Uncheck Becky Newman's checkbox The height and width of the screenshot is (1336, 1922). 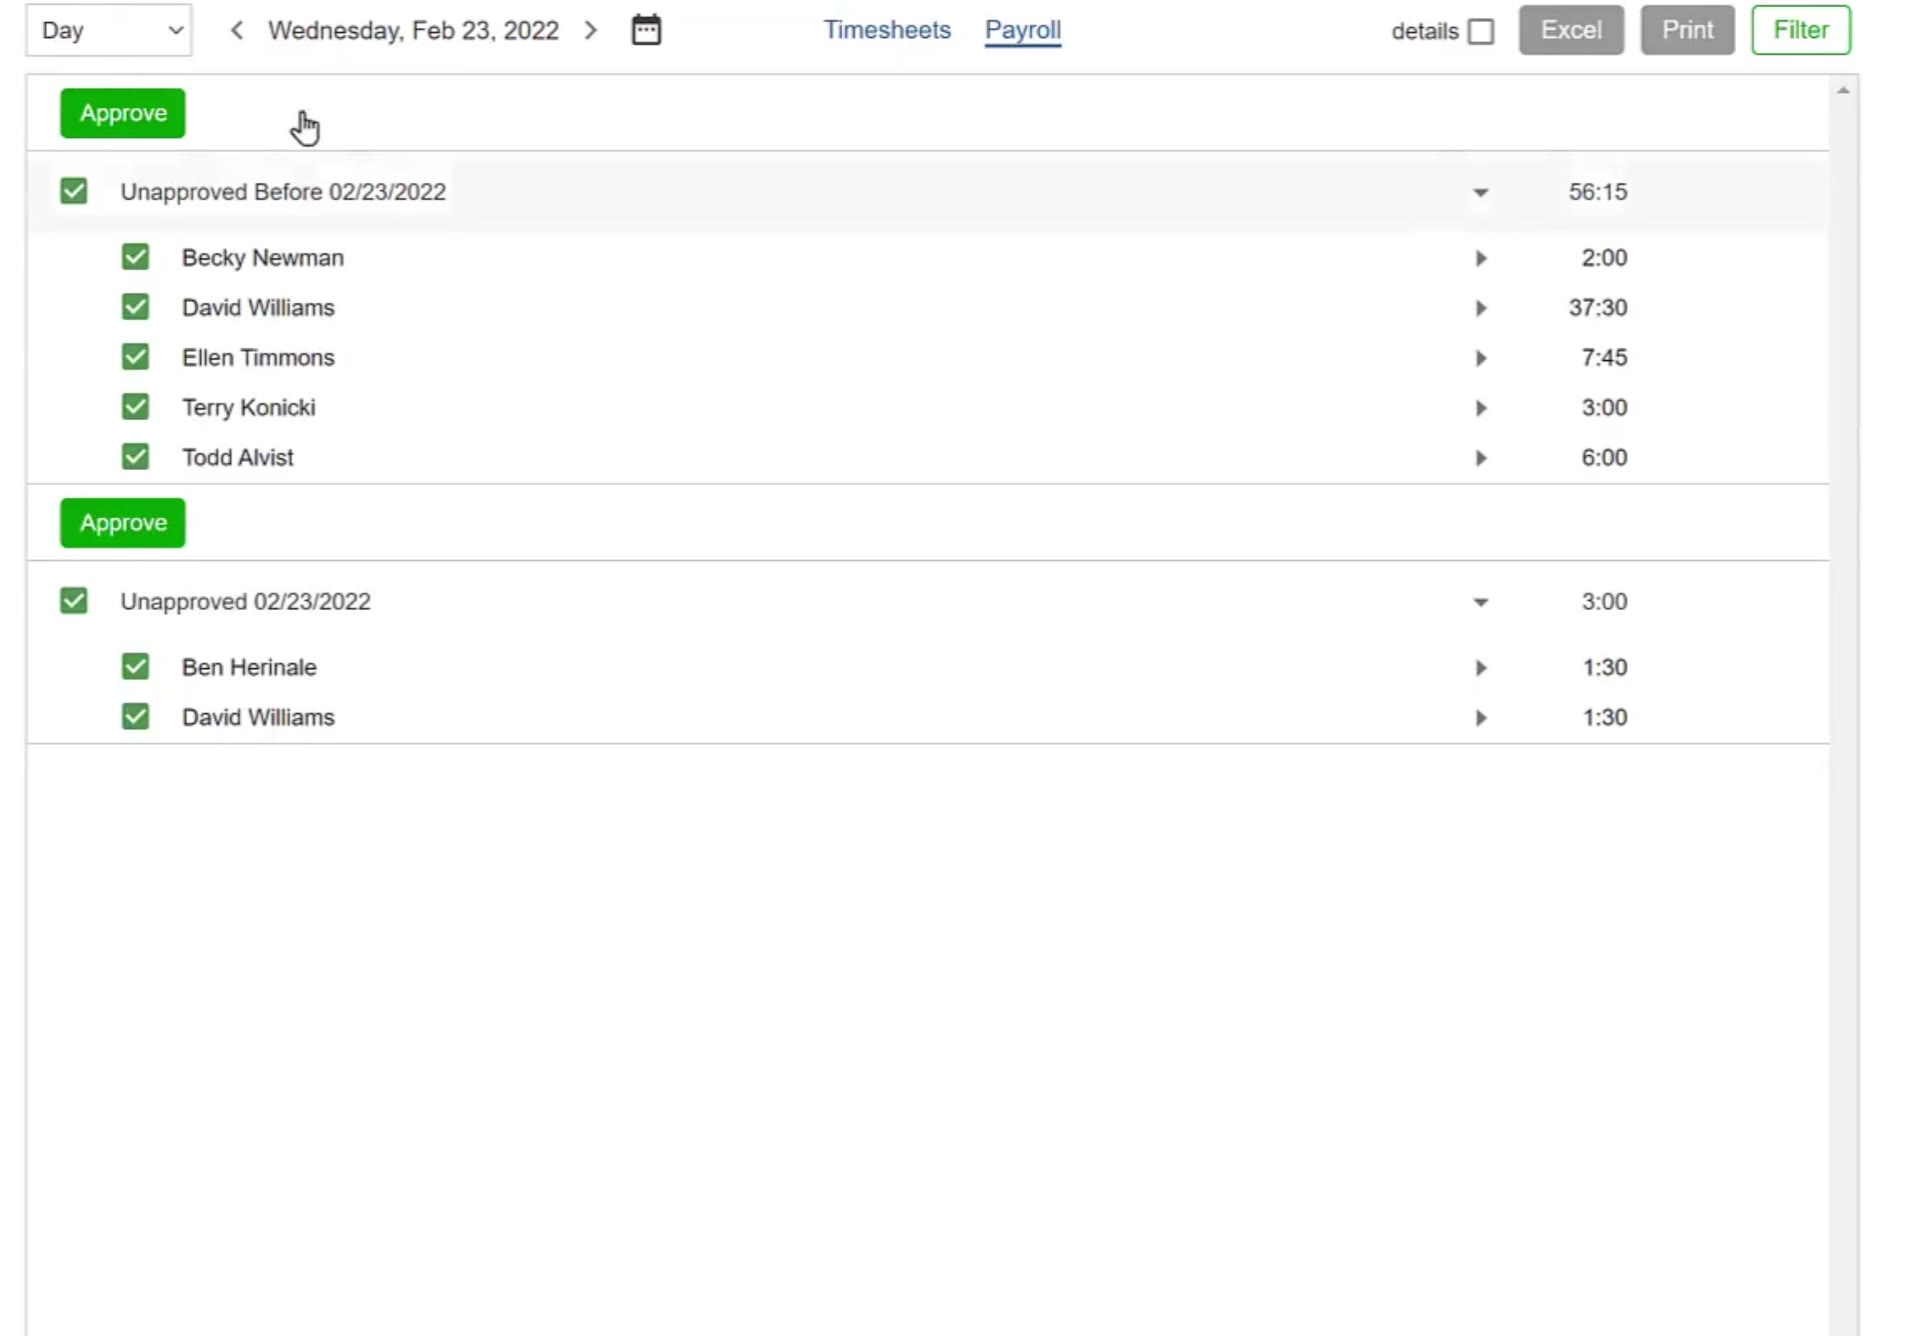[135, 257]
